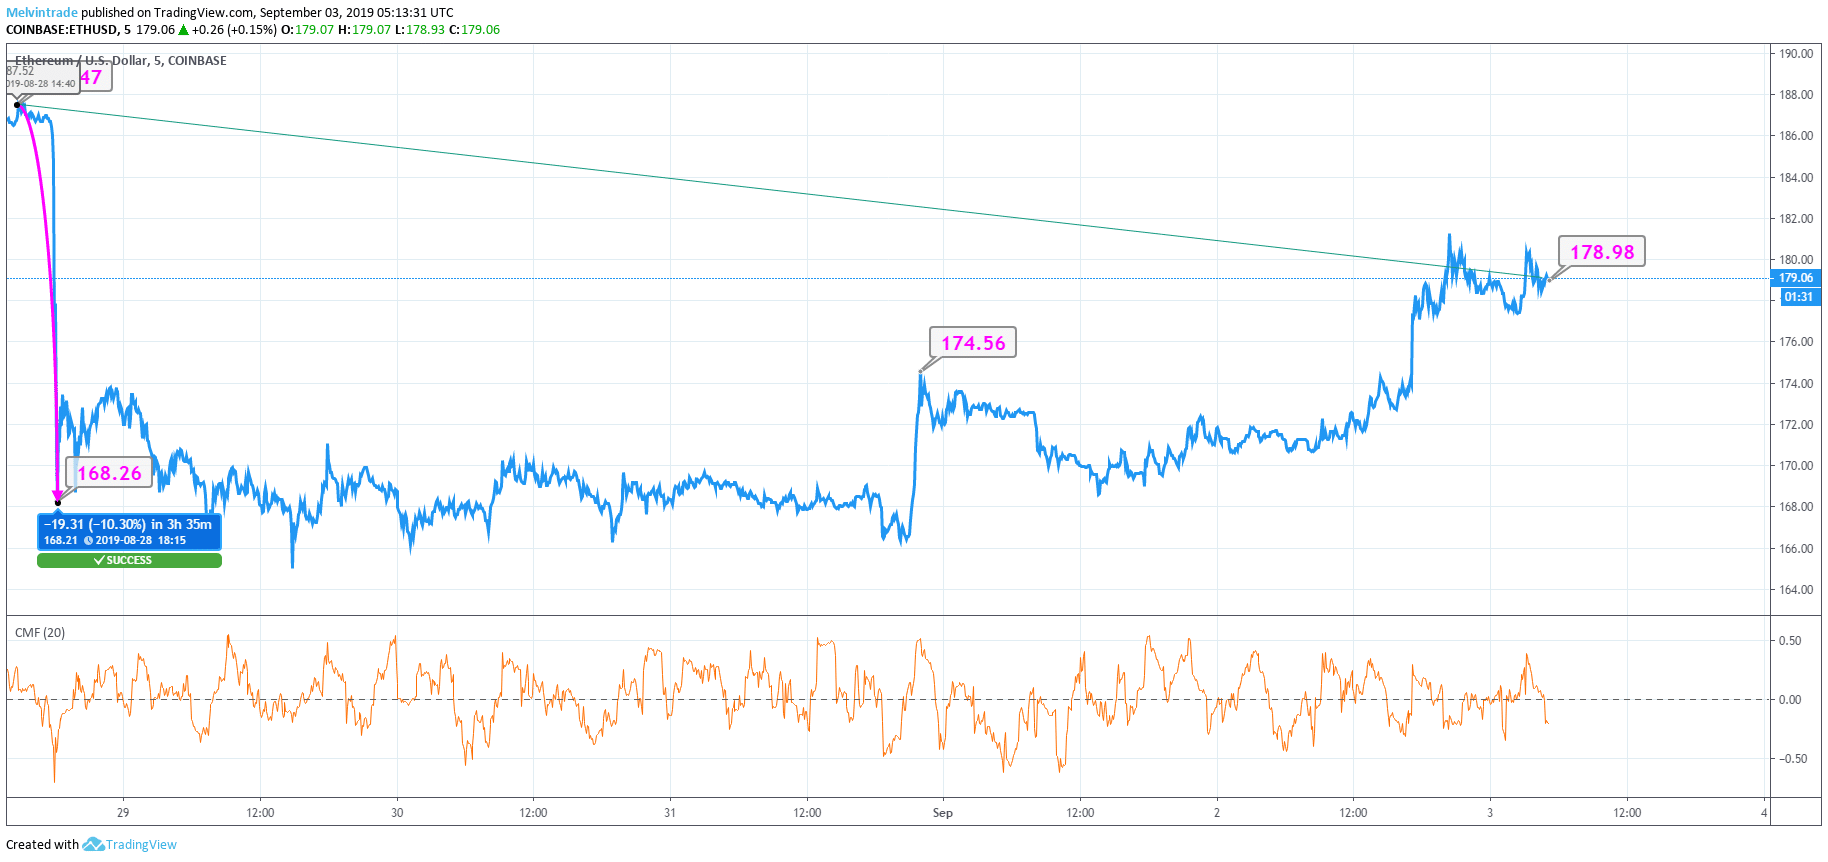Click the green SUCCESS badge
1828x862 pixels.
(129, 560)
